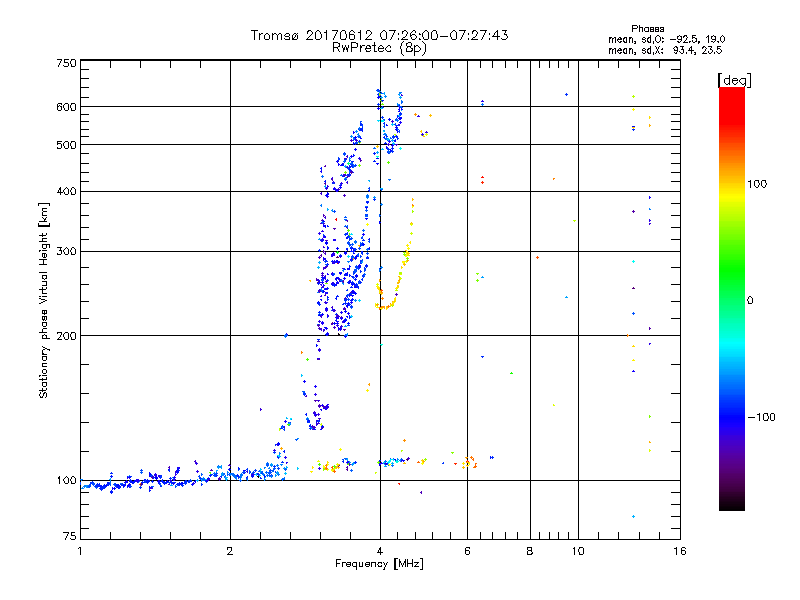
Task: Click the "75" height axis tick label
Action: pos(70,536)
